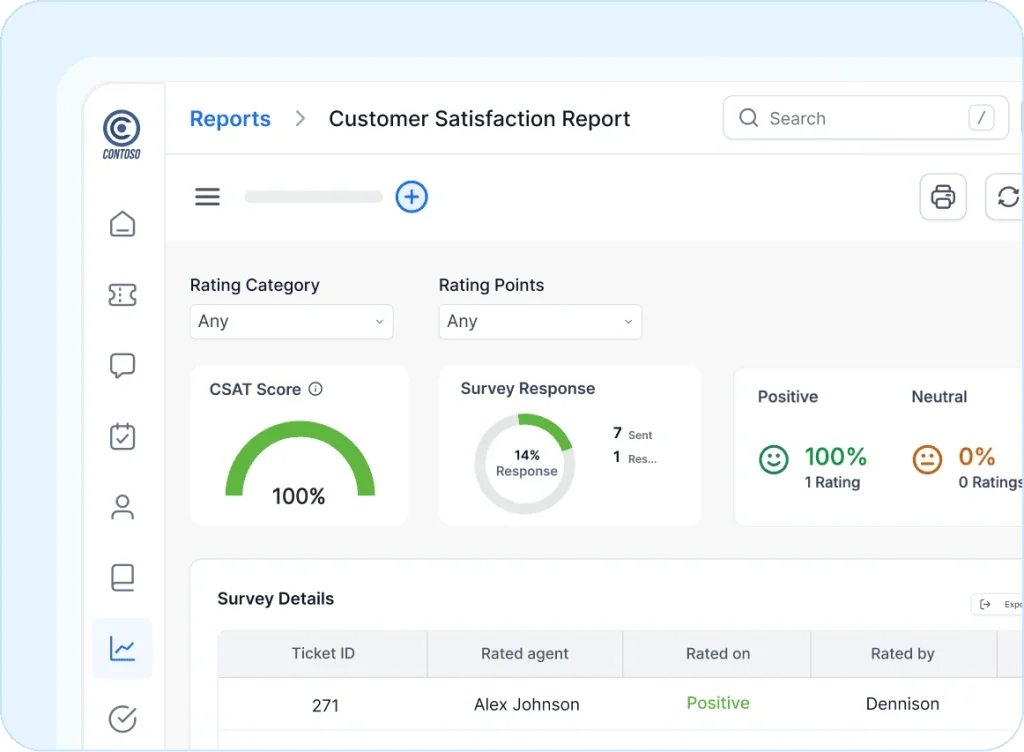Select the Tickets icon in sidebar
The height and width of the screenshot is (752, 1024).
[x=122, y=295]
